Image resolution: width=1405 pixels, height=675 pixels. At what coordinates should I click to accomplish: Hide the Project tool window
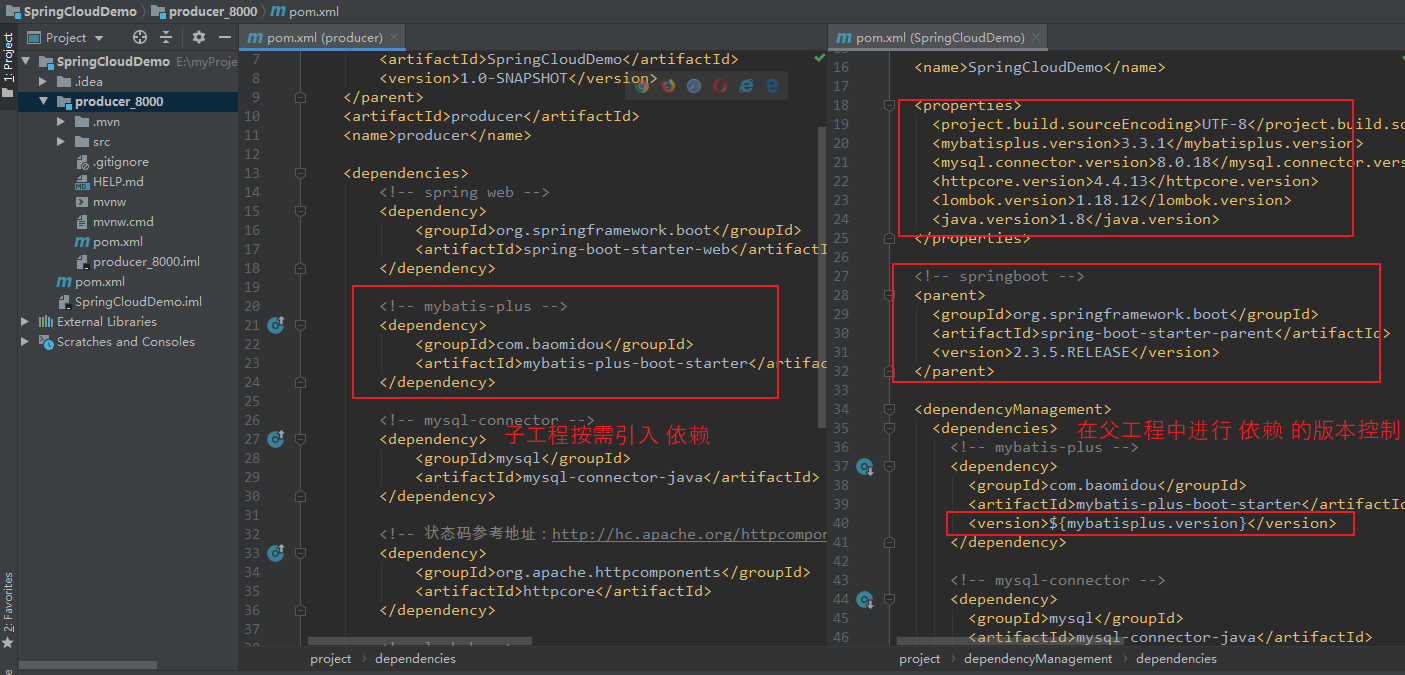pos(224,37)
